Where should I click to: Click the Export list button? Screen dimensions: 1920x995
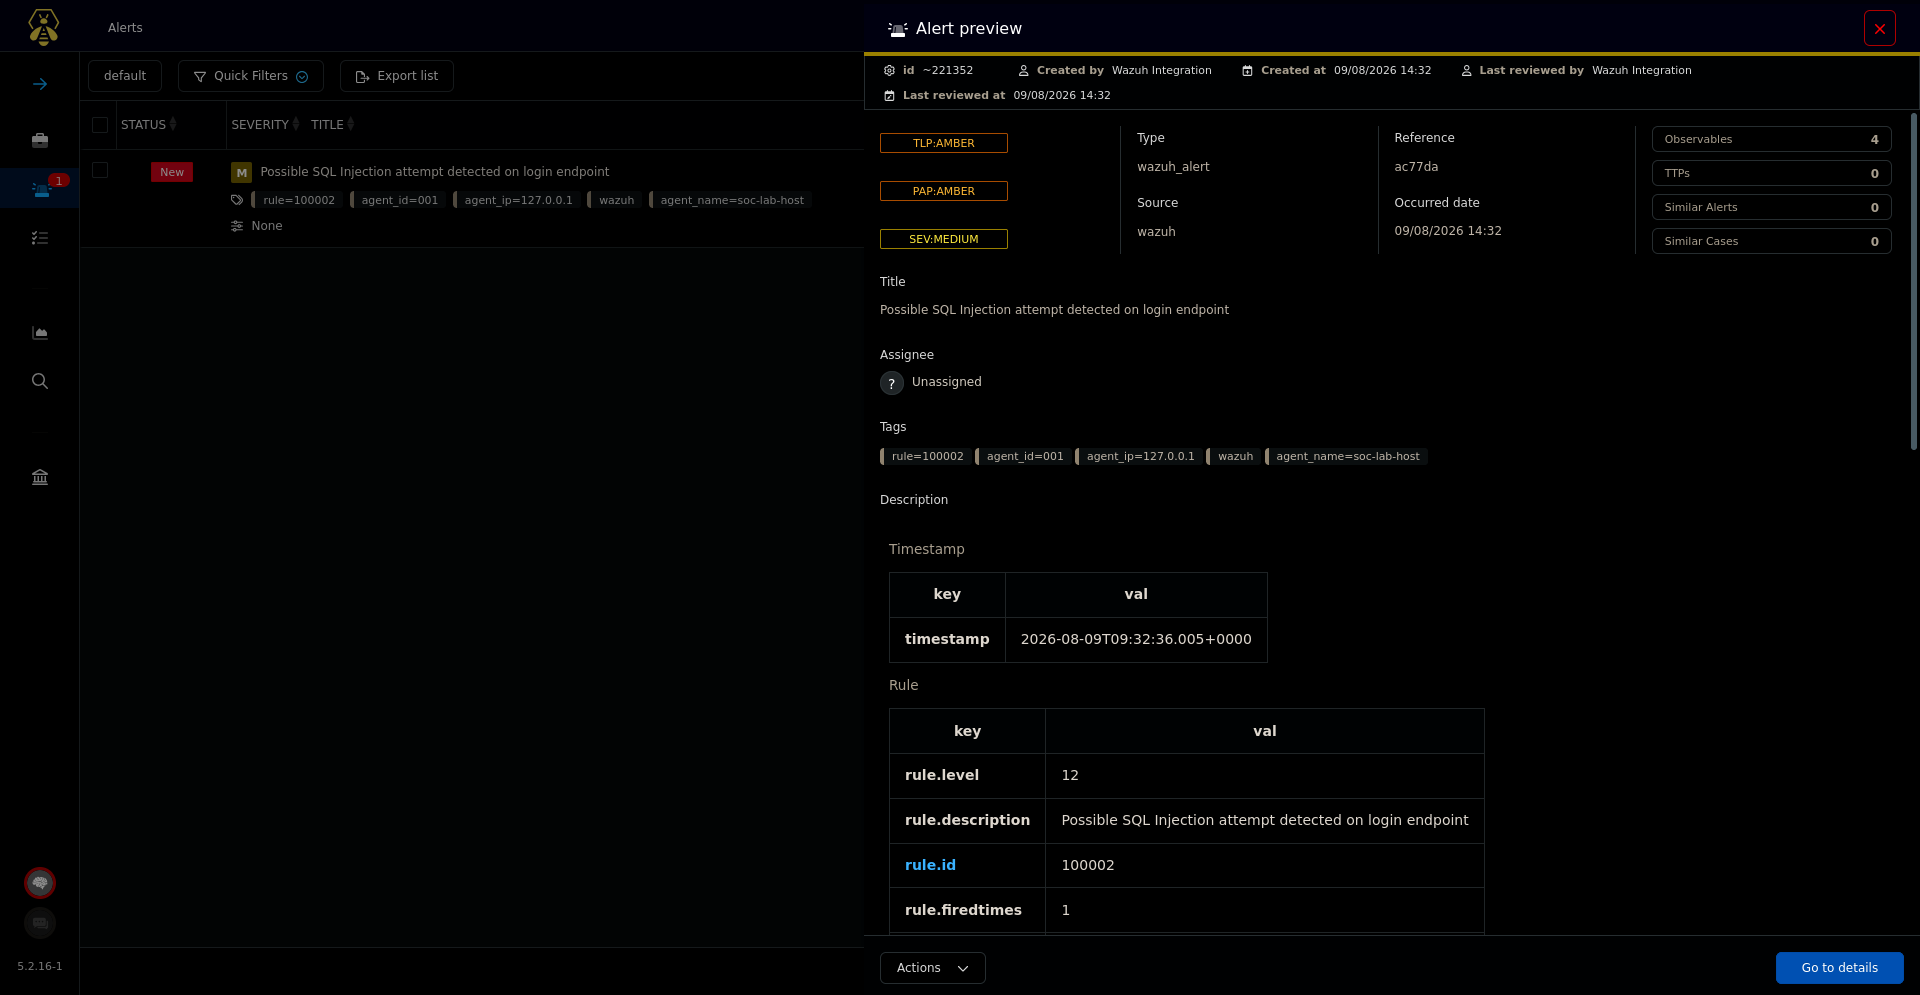(397, 76)
